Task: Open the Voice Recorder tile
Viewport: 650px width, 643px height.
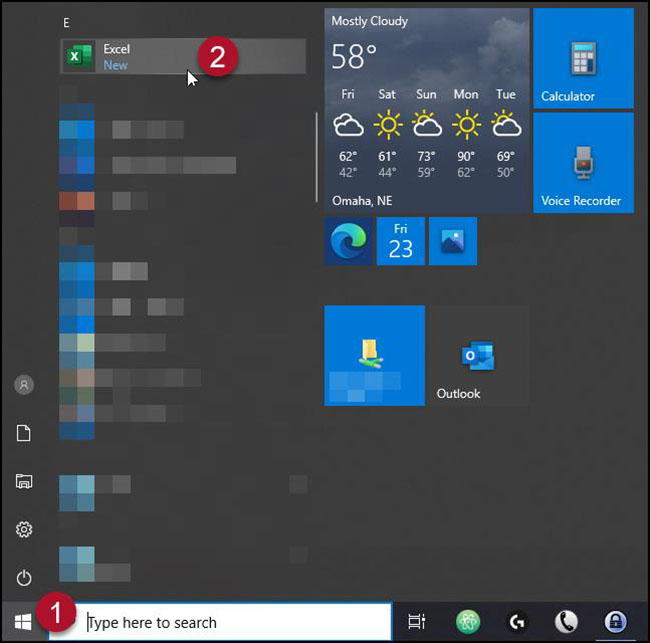Action: (583, 163)
